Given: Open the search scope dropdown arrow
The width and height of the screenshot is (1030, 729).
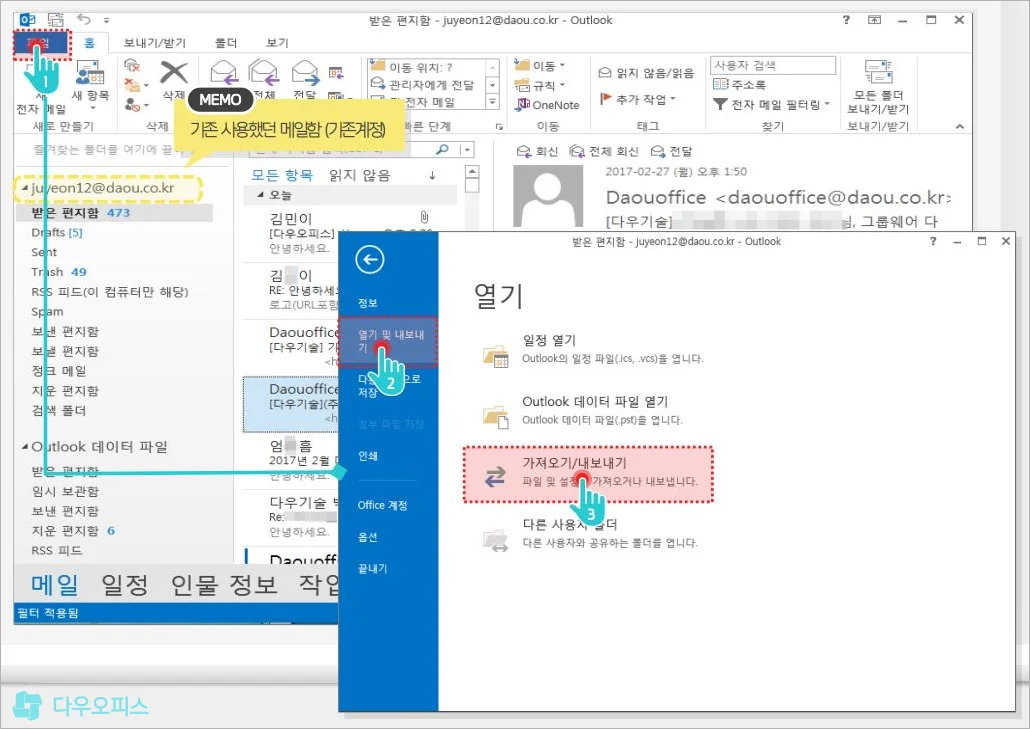Looking at the screenshot, I should 467,150.
